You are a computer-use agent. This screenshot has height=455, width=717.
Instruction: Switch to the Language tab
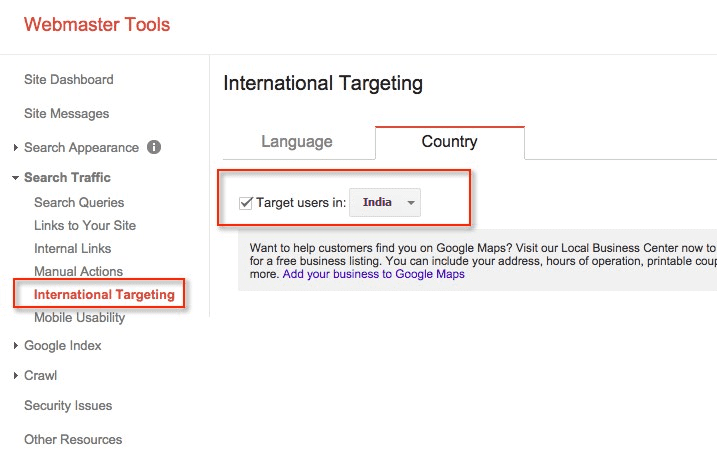(297, 142)
